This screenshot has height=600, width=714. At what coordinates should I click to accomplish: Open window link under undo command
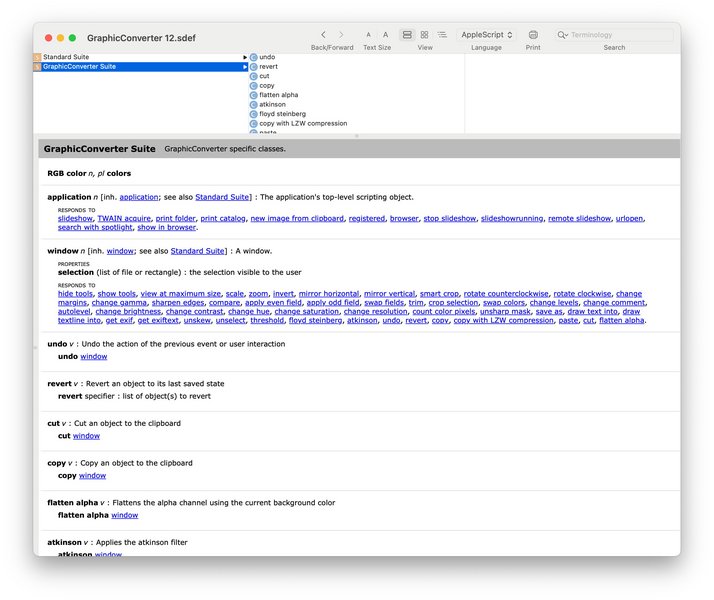[x=94, y=356]
